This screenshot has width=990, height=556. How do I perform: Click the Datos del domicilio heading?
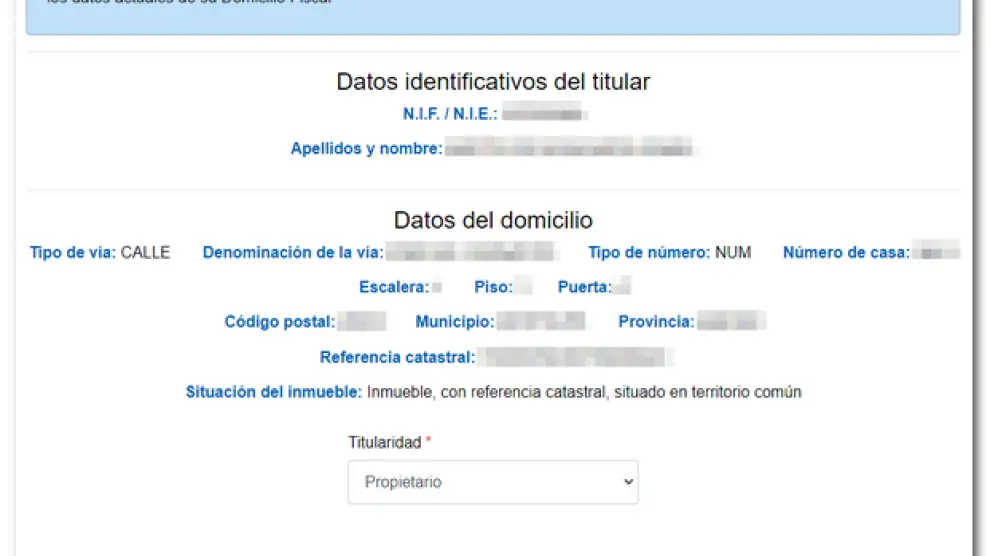coord(493,220)
